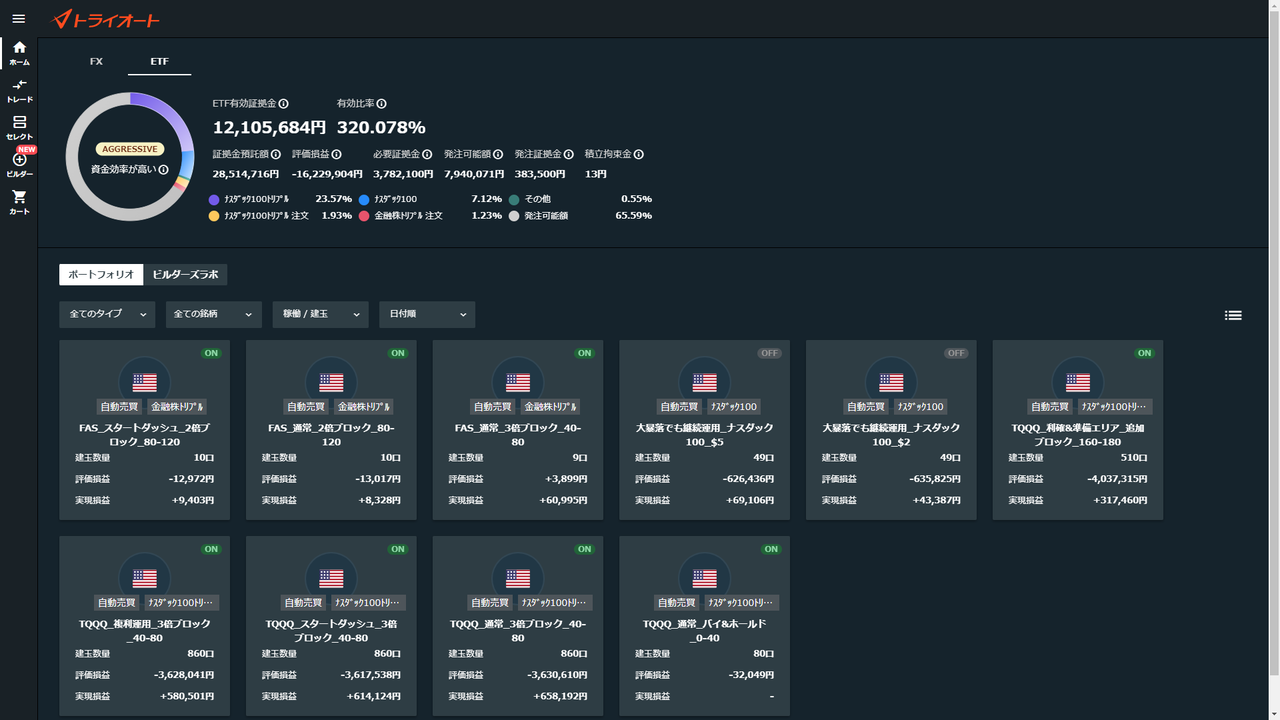Show info for 発注可能額 in the summary
Viewport: 1280px width, 720px height.
[x=498, y=155]
